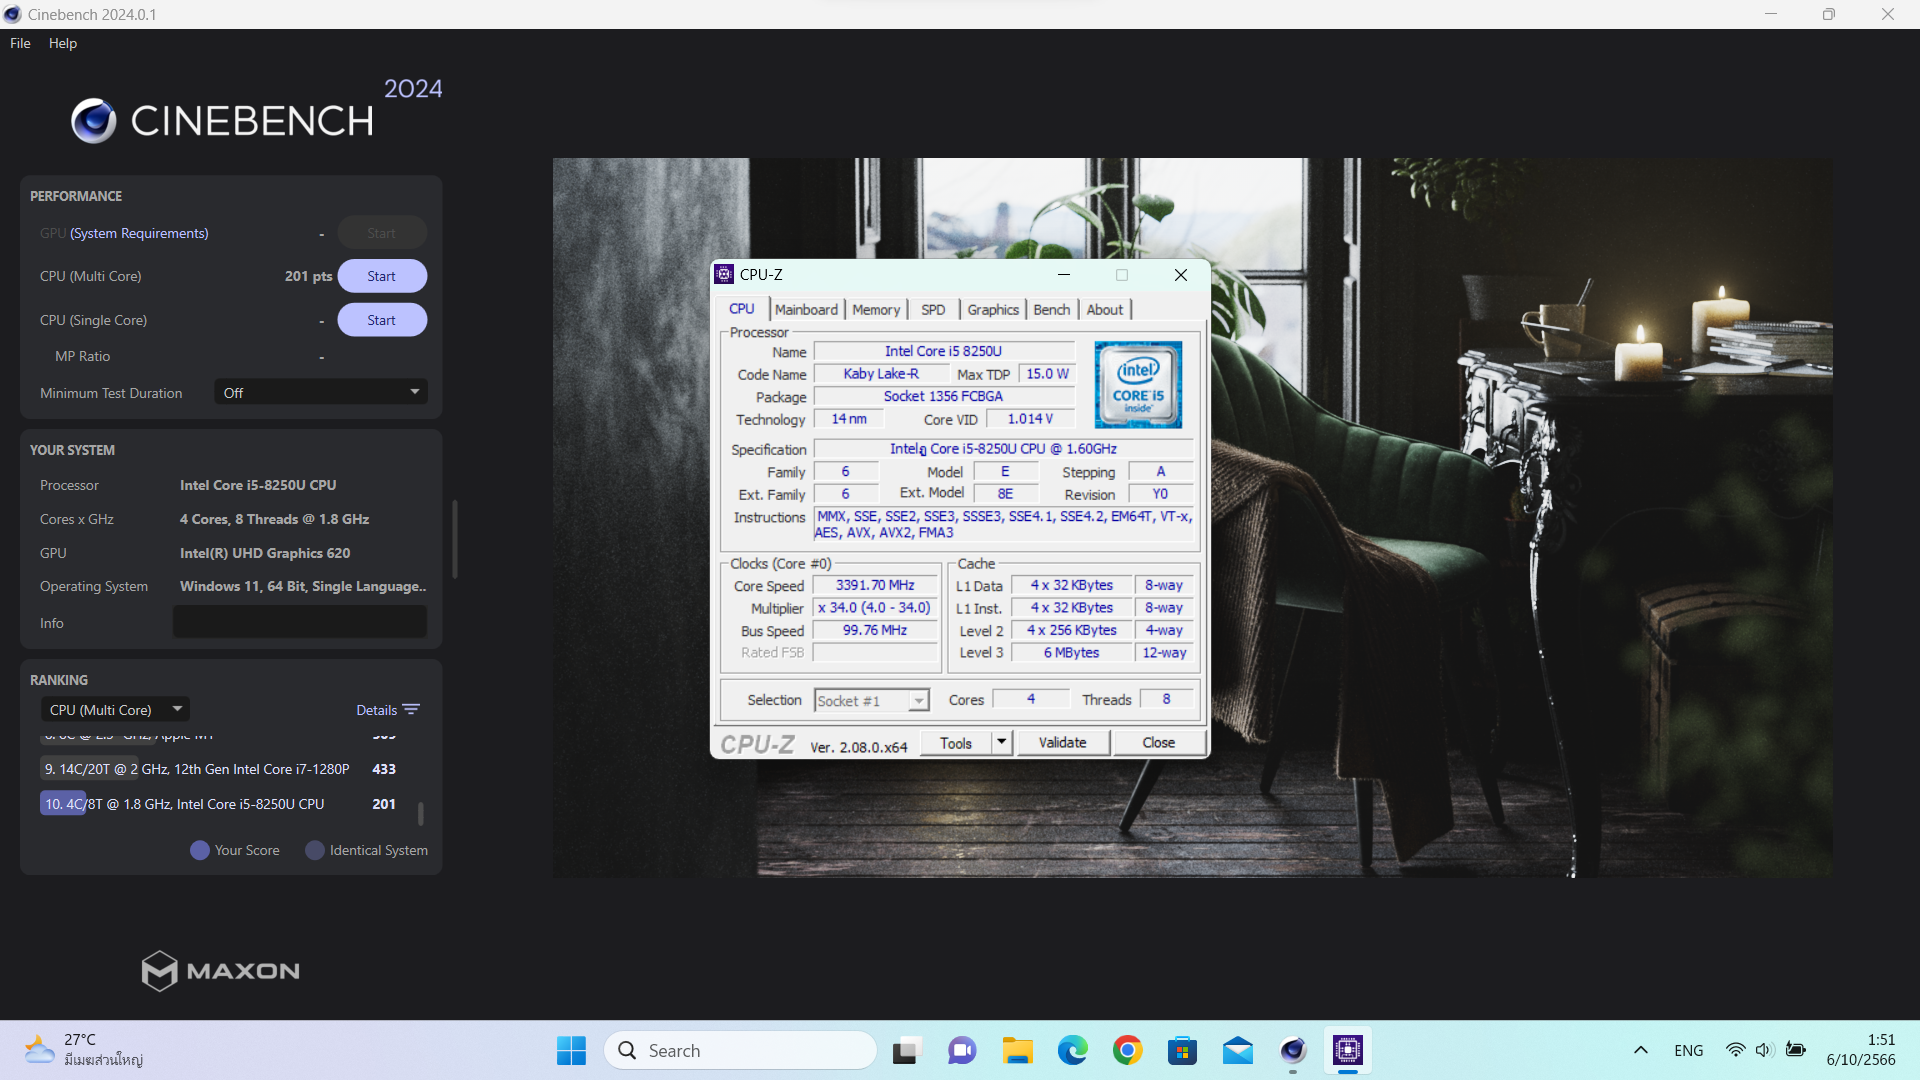Image resolution: width=1920 pixels, height=1080 pixels.
Task: Click the Details filter icon
Action: pos(411,710)
